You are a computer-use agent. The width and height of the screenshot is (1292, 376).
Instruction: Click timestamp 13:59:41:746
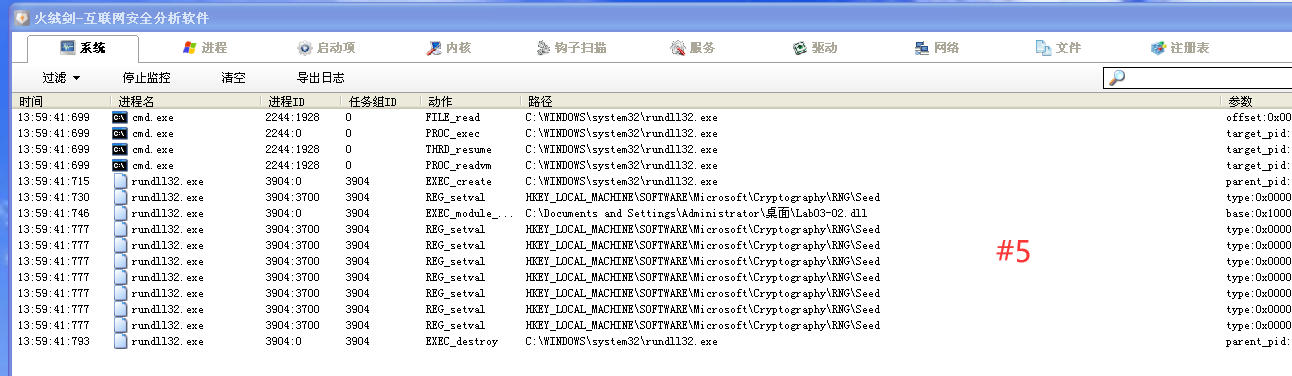54,214
